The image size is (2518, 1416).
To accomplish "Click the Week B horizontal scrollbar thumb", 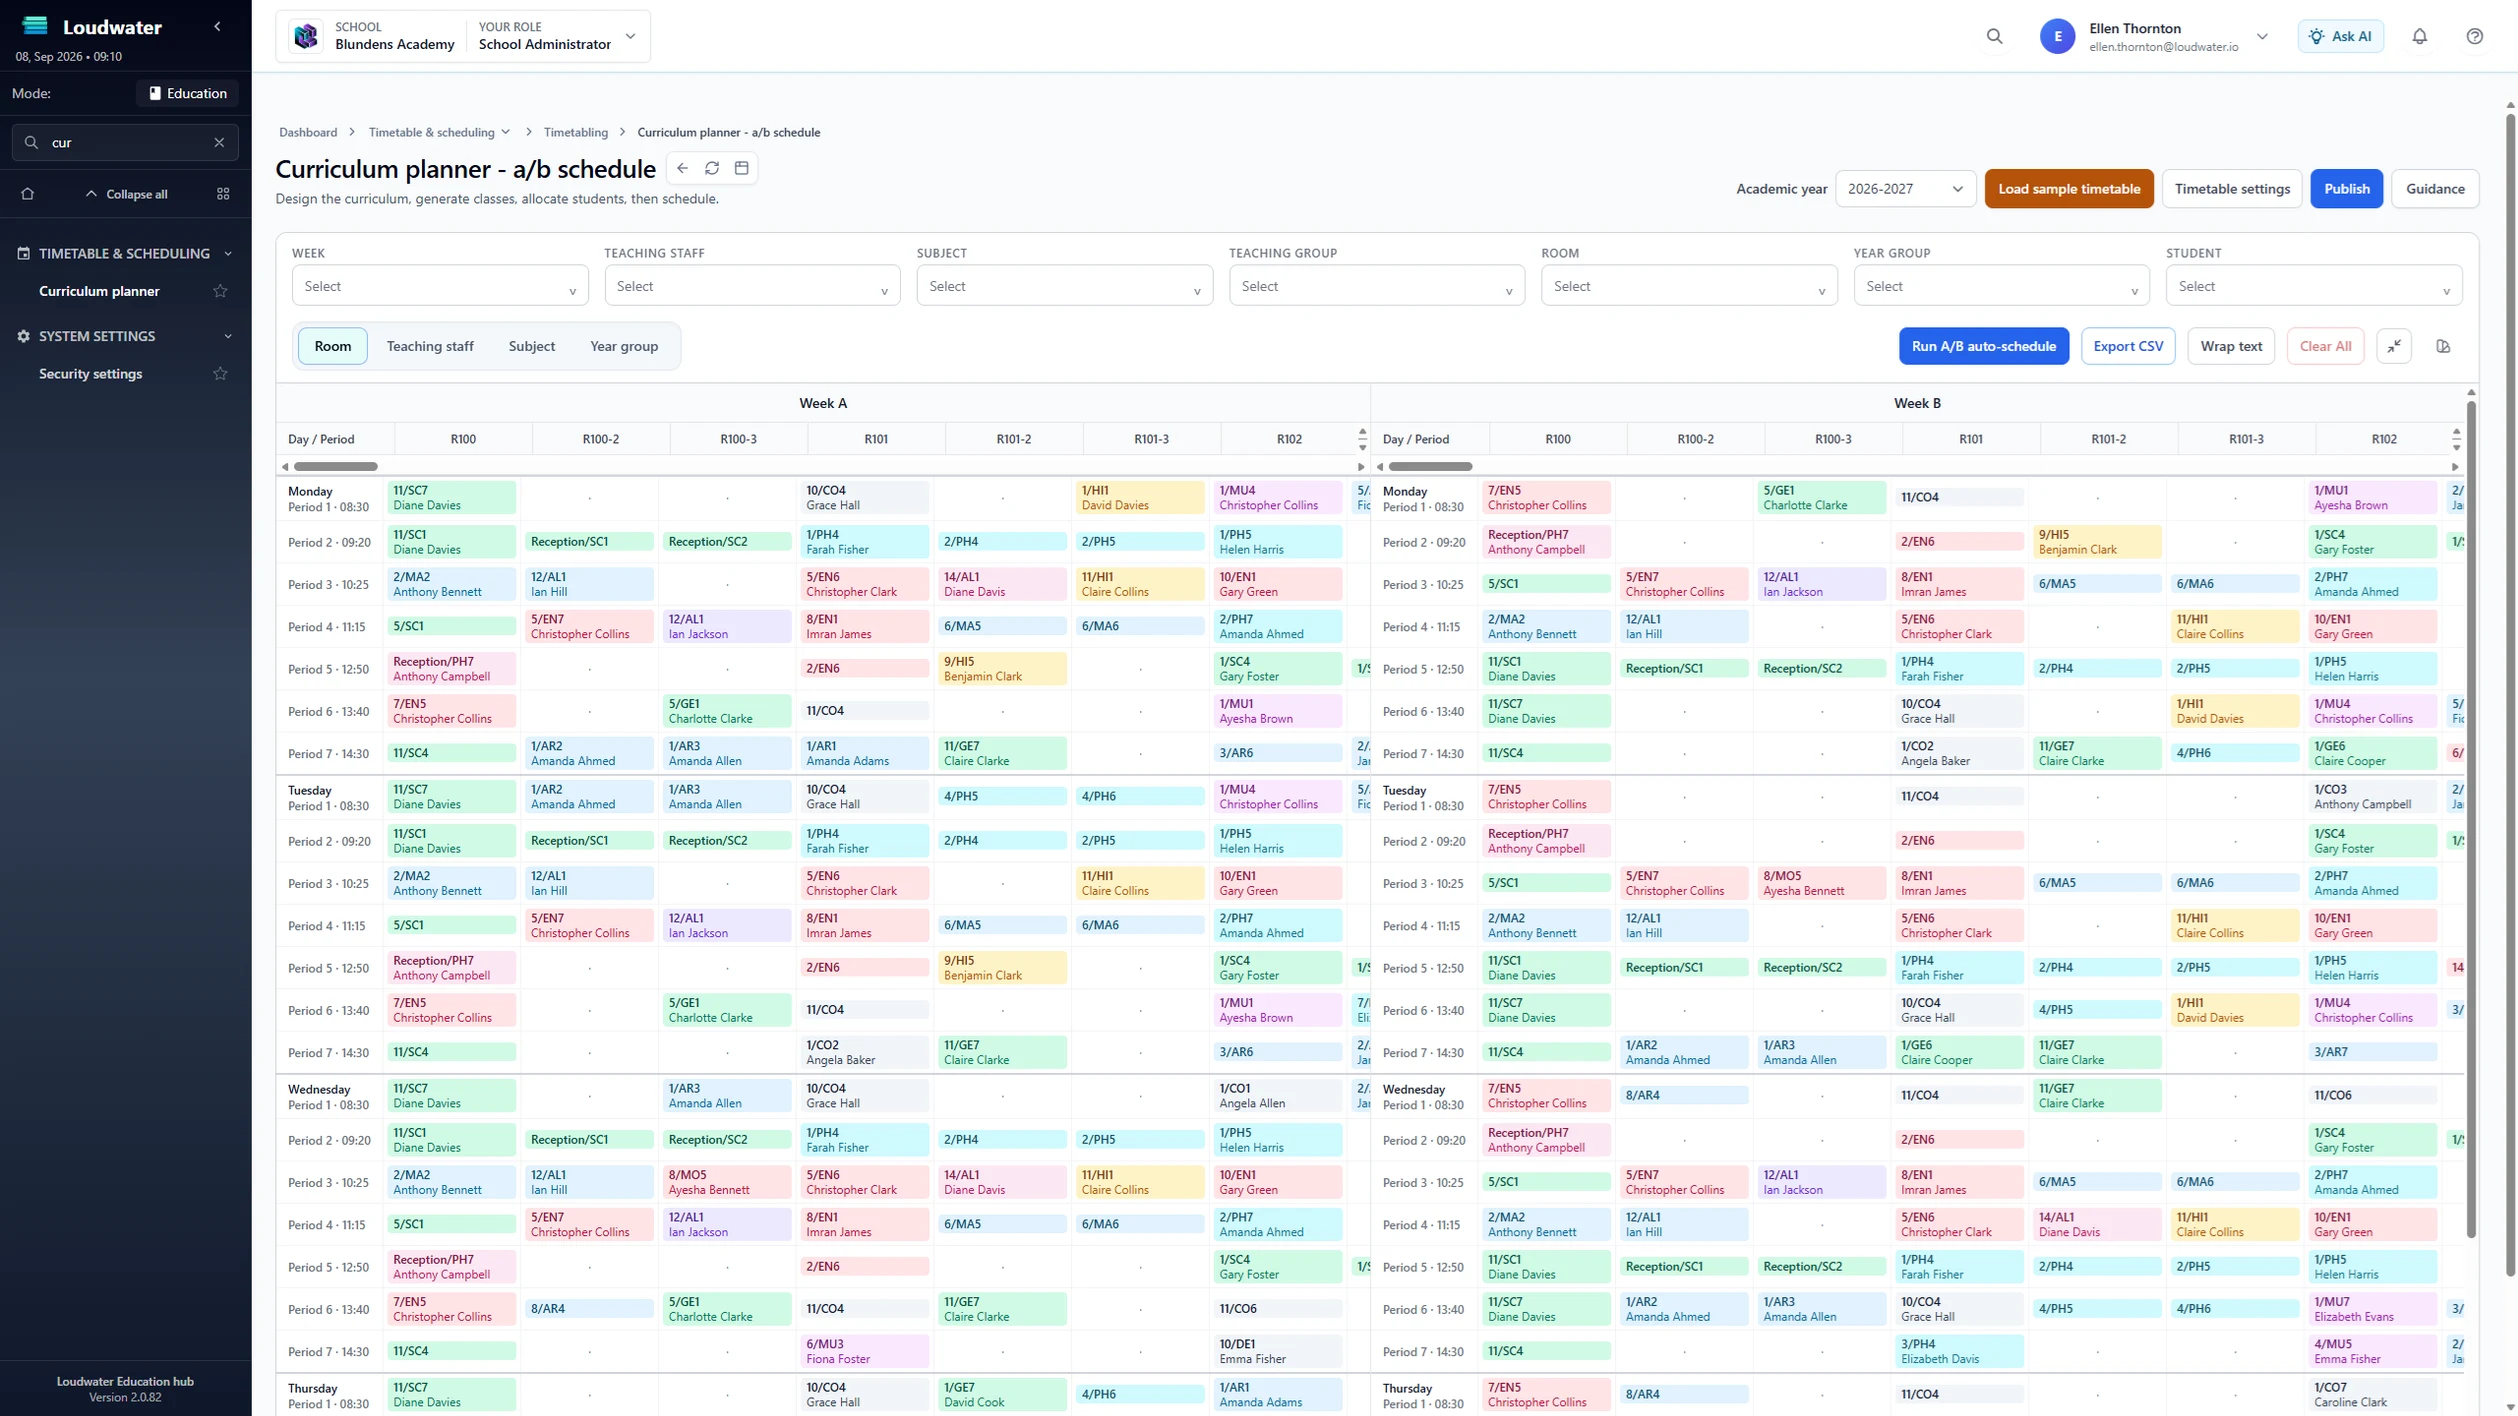I will 1430,467.
